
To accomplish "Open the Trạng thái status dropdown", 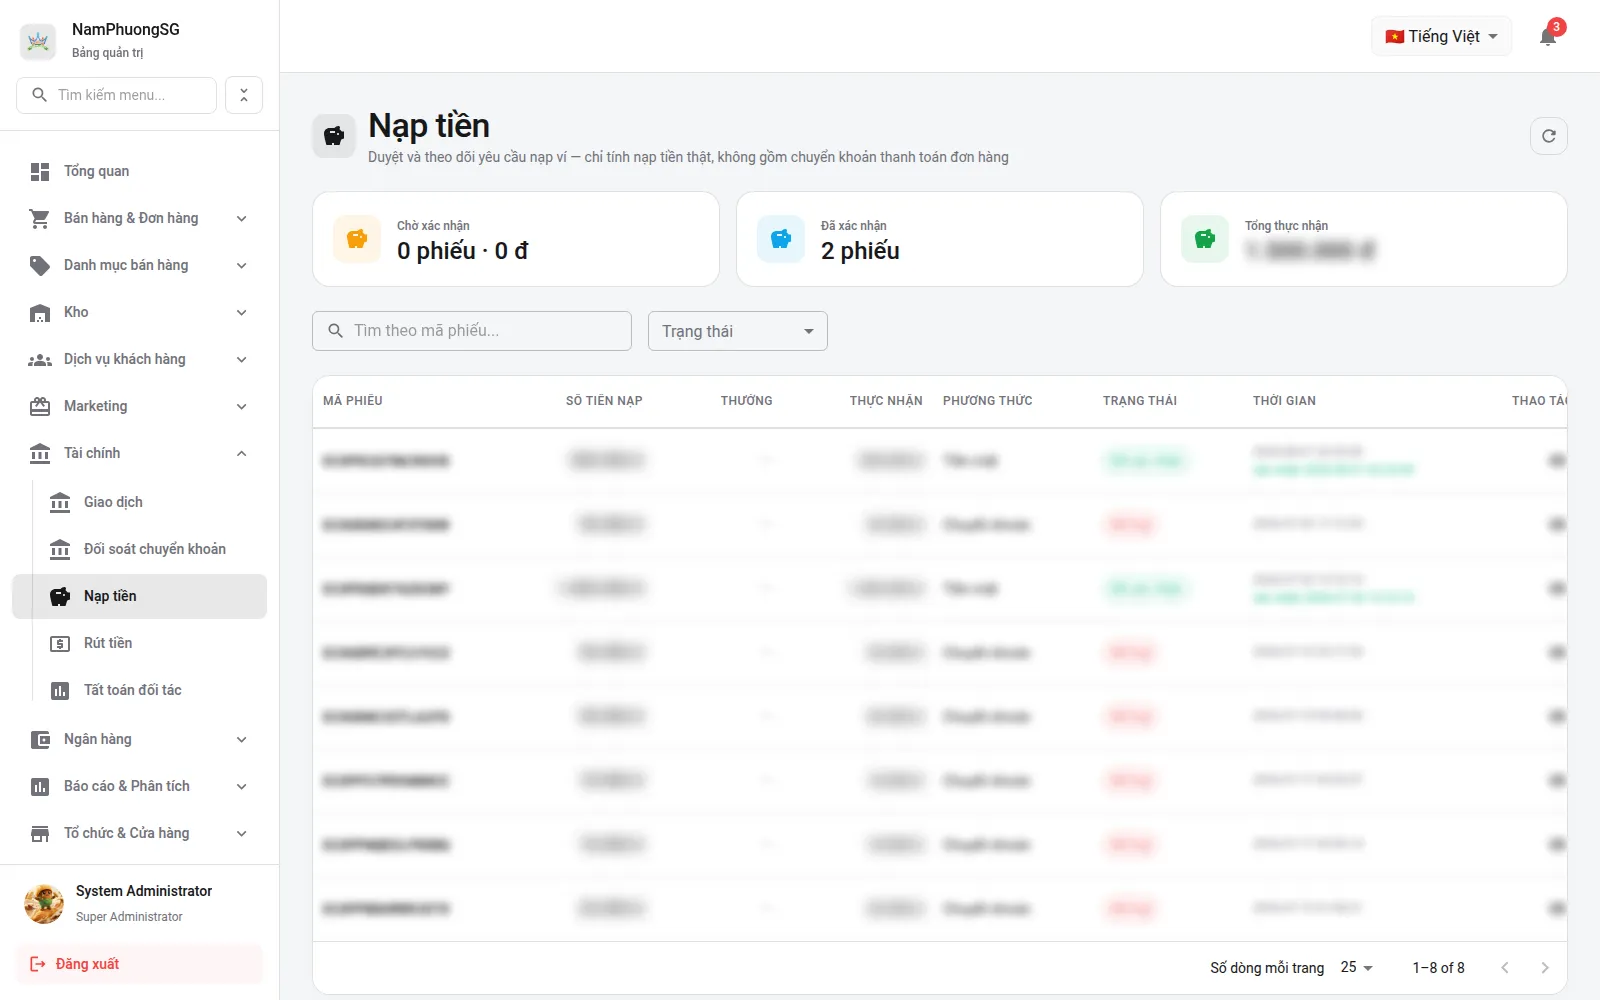I will (x=738, y=331).
